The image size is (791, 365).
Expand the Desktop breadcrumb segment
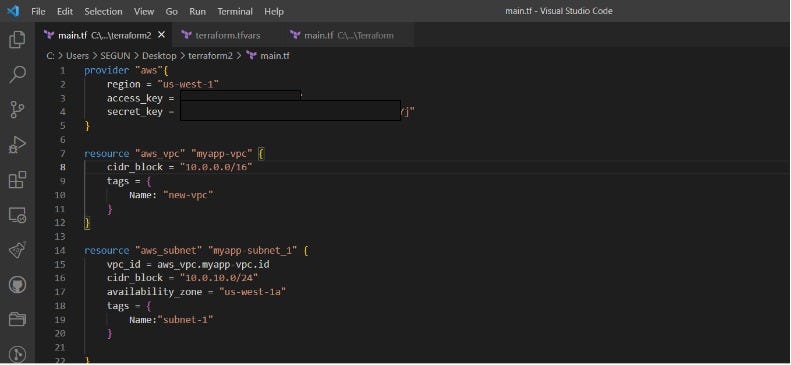click(159, 56)
